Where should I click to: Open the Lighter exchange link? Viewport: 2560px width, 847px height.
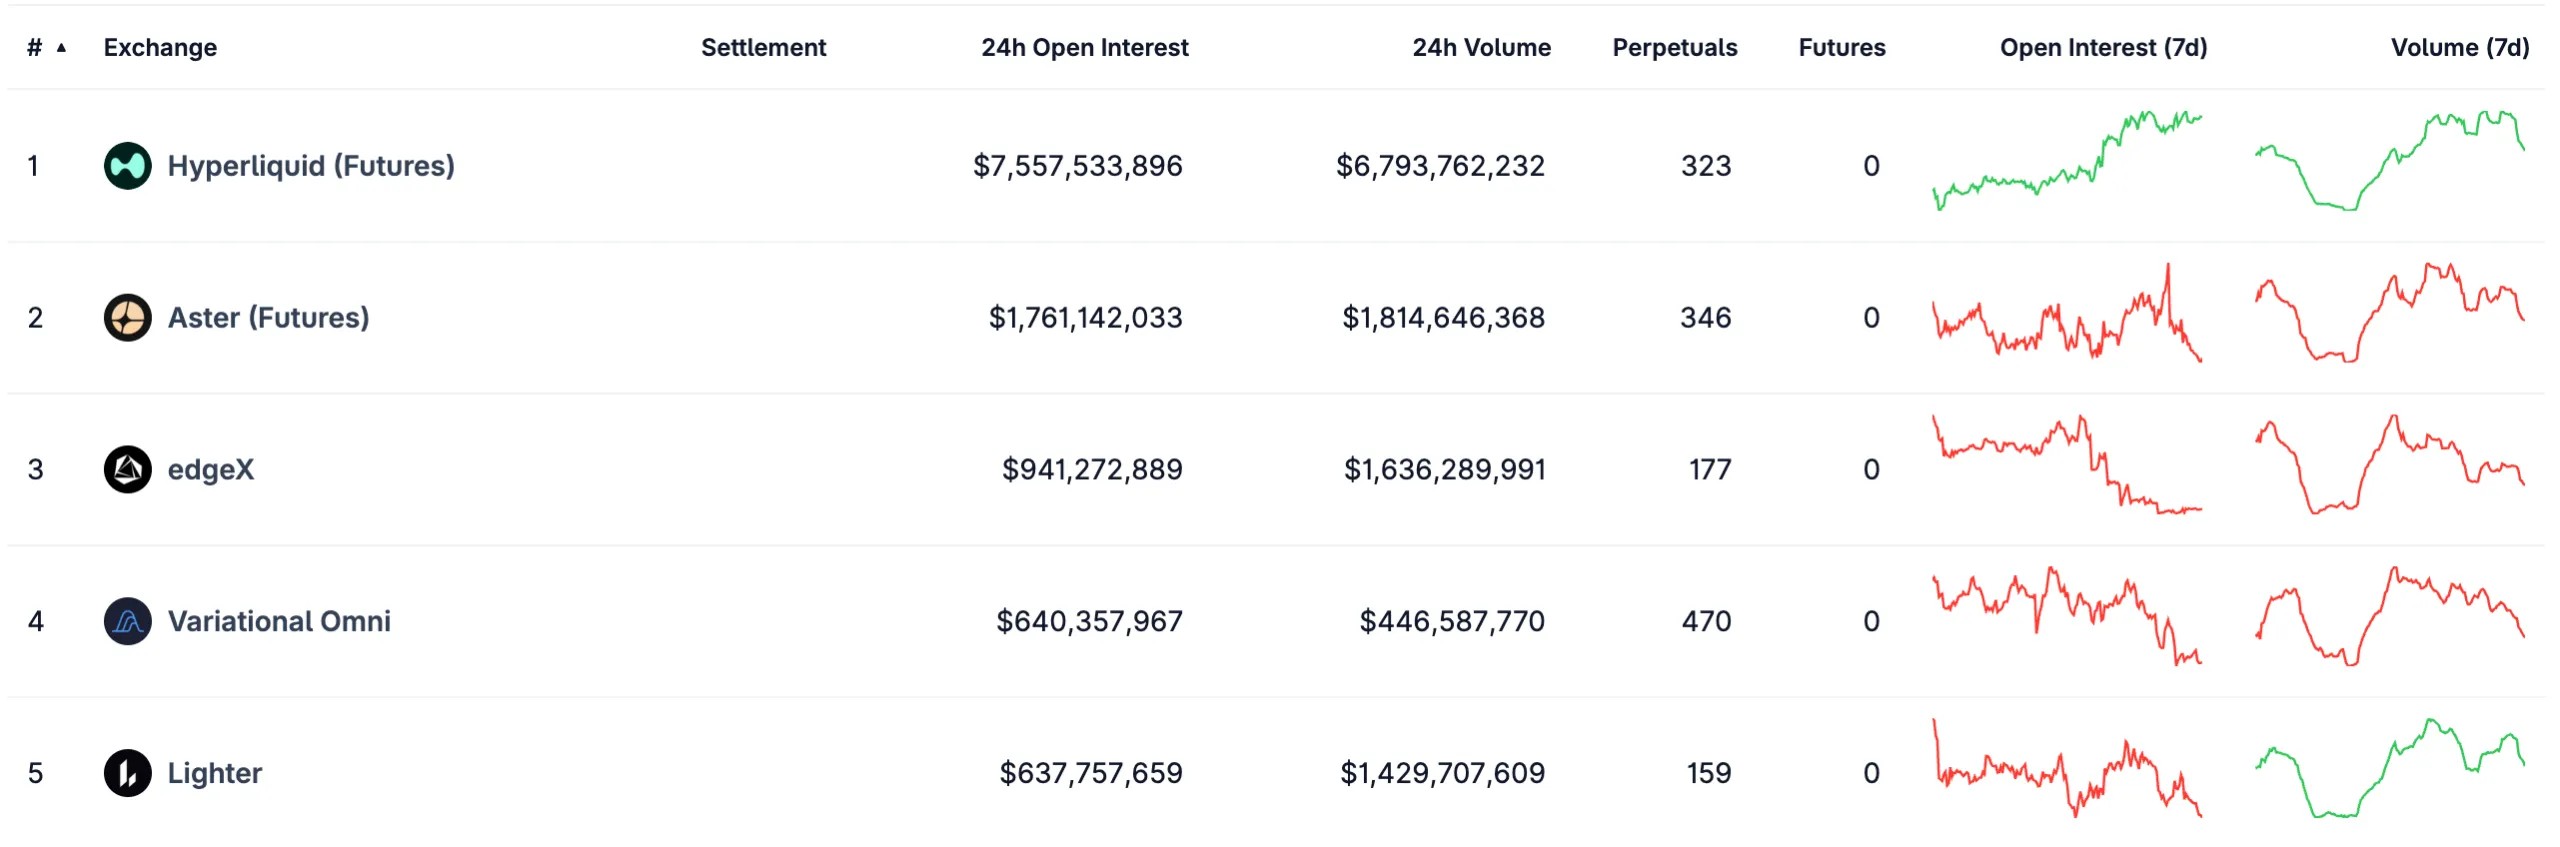point(214,773)
